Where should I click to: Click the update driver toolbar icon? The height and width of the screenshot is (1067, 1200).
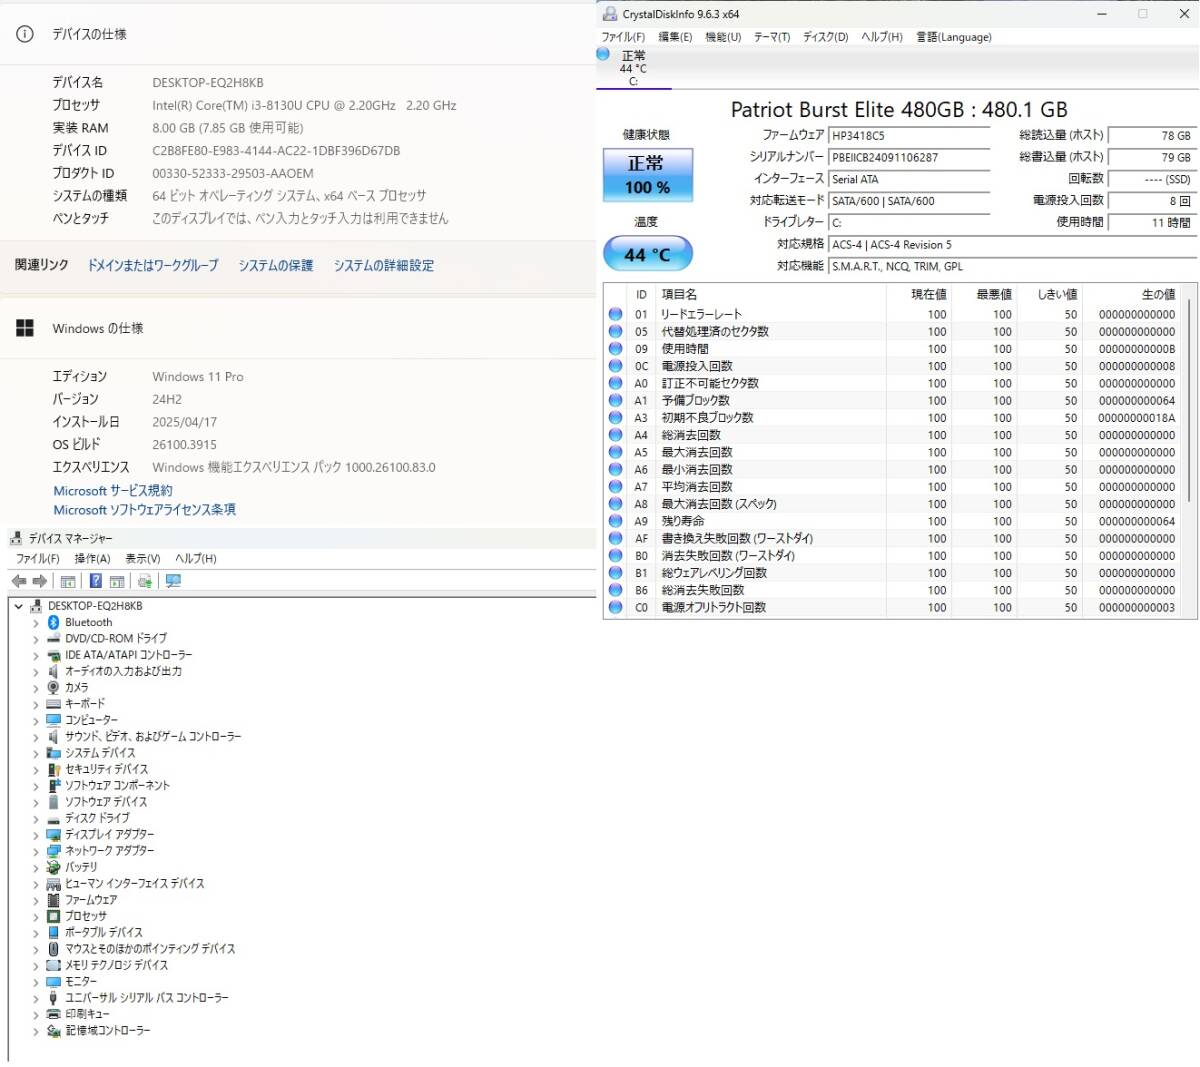point(145,581)
